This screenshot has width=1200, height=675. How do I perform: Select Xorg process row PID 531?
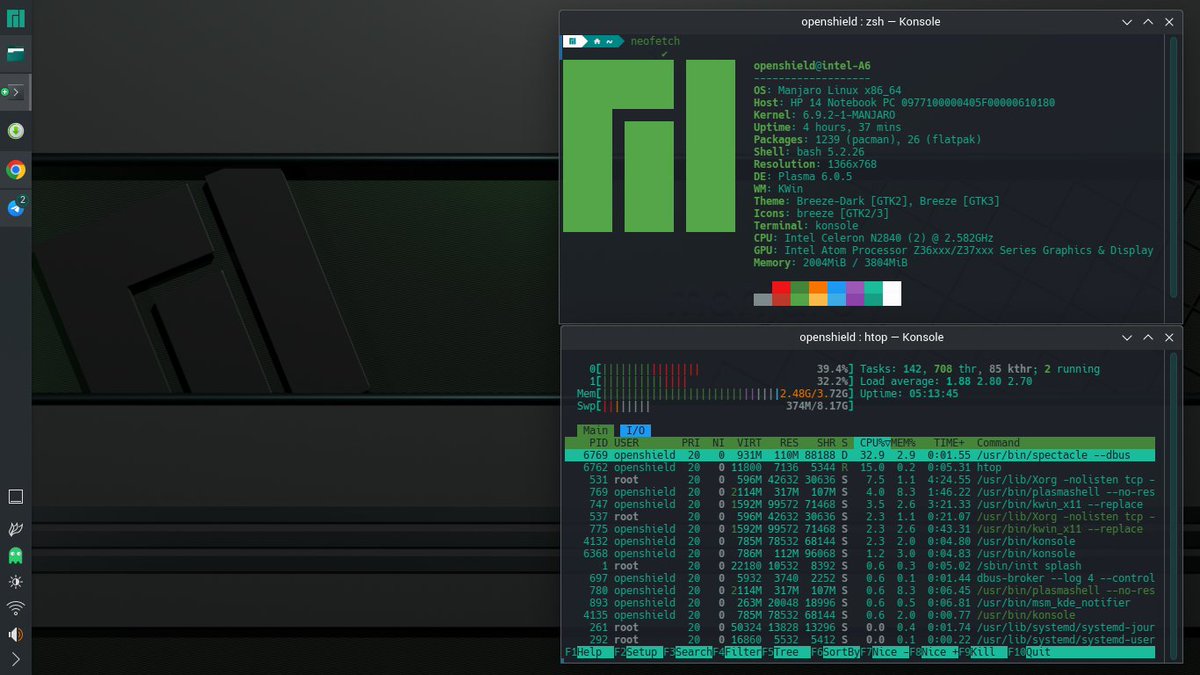[x=860, y=479]
